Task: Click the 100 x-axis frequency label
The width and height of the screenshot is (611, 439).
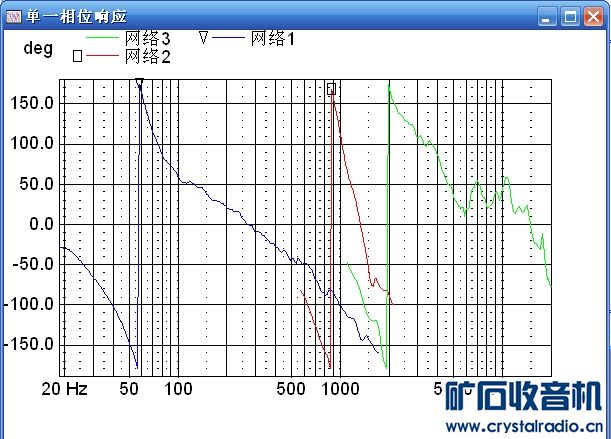Action: click(x=178, y=389)
